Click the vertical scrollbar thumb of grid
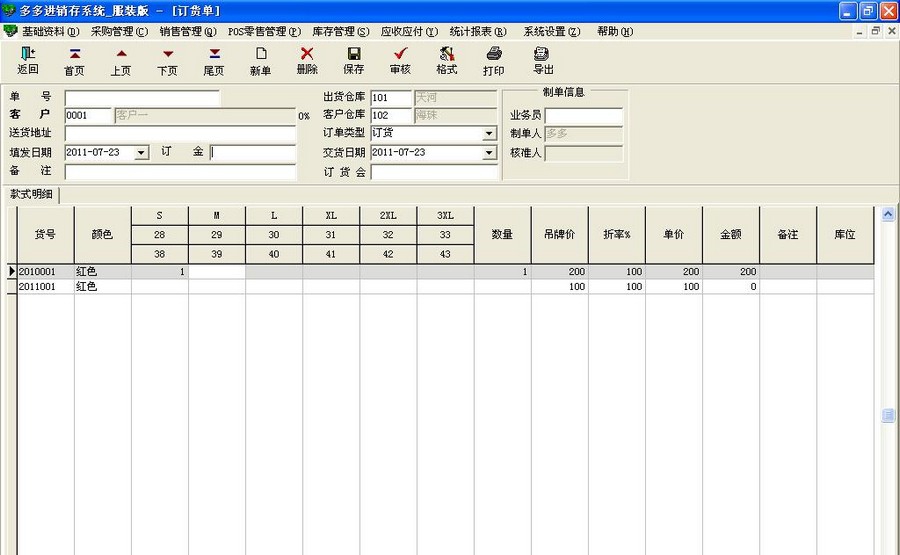The height and width of the screenshot is (555, 900). (x=888, y=415)
